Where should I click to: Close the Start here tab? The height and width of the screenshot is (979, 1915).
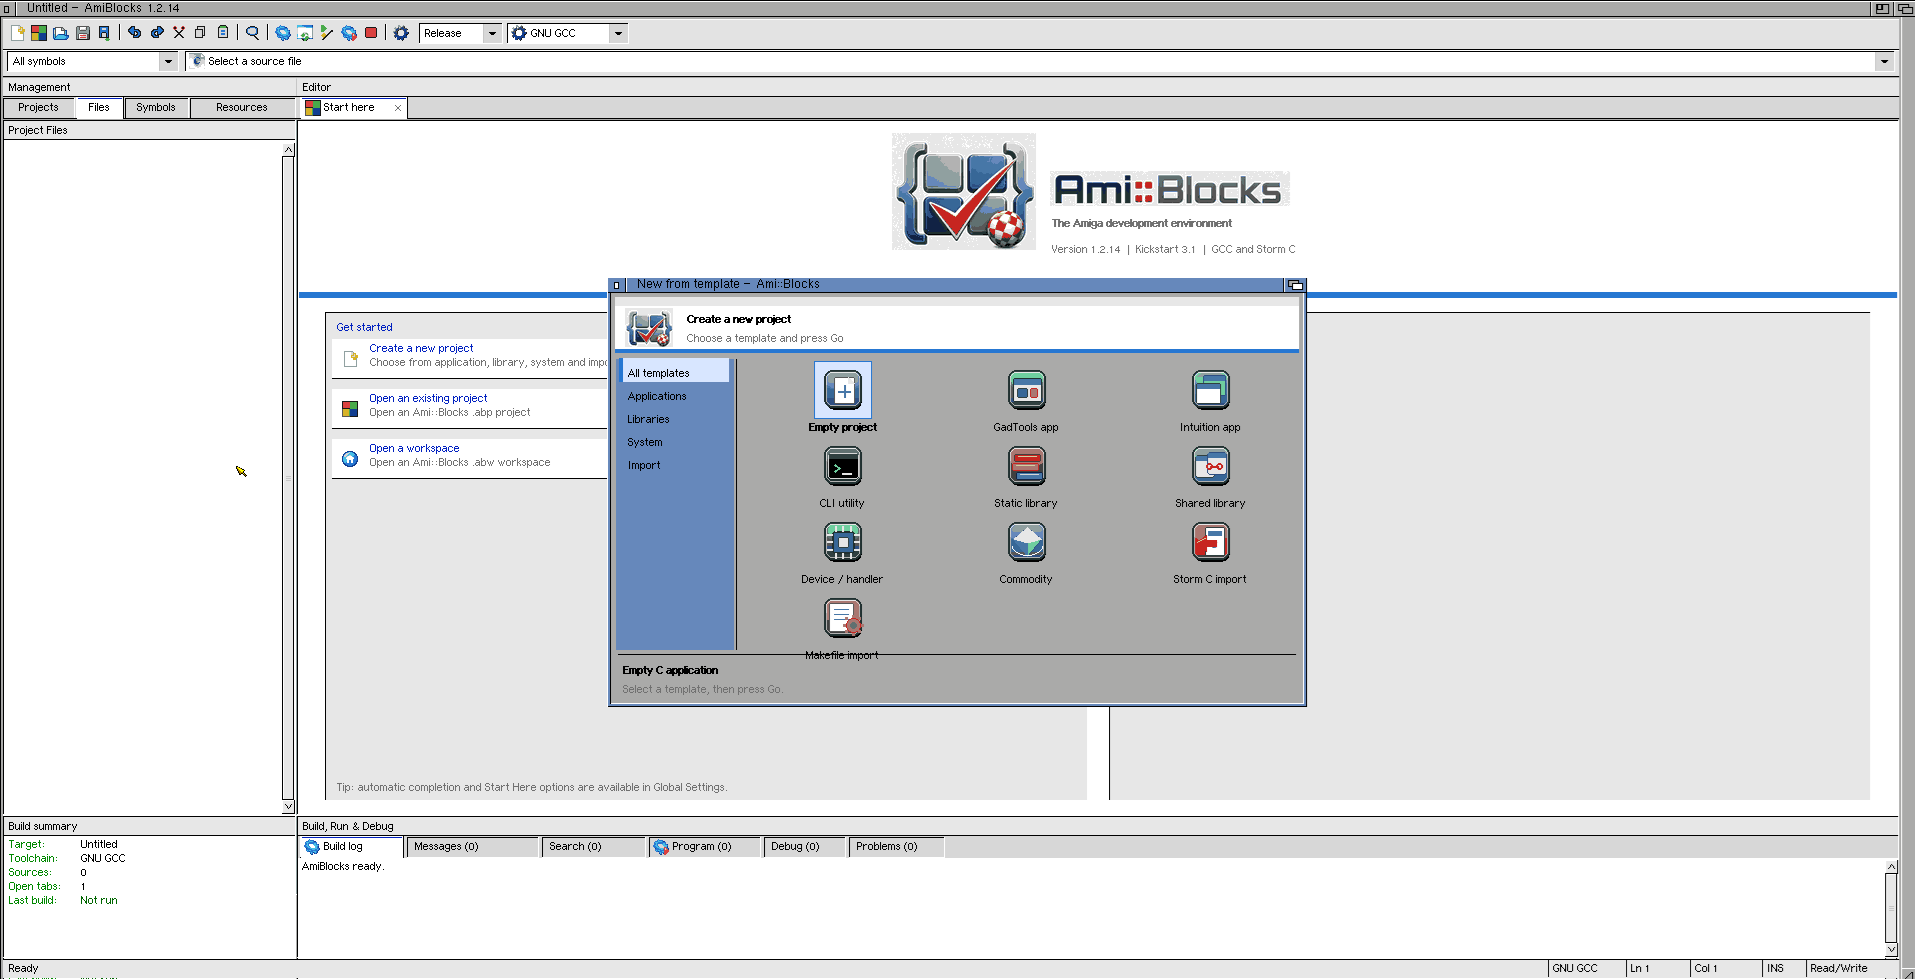pyautogui.click(x=398, y=108)
